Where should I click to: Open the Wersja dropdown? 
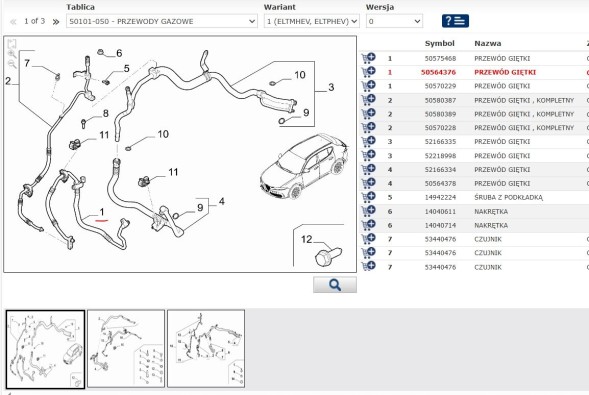(x=394, y=21)
